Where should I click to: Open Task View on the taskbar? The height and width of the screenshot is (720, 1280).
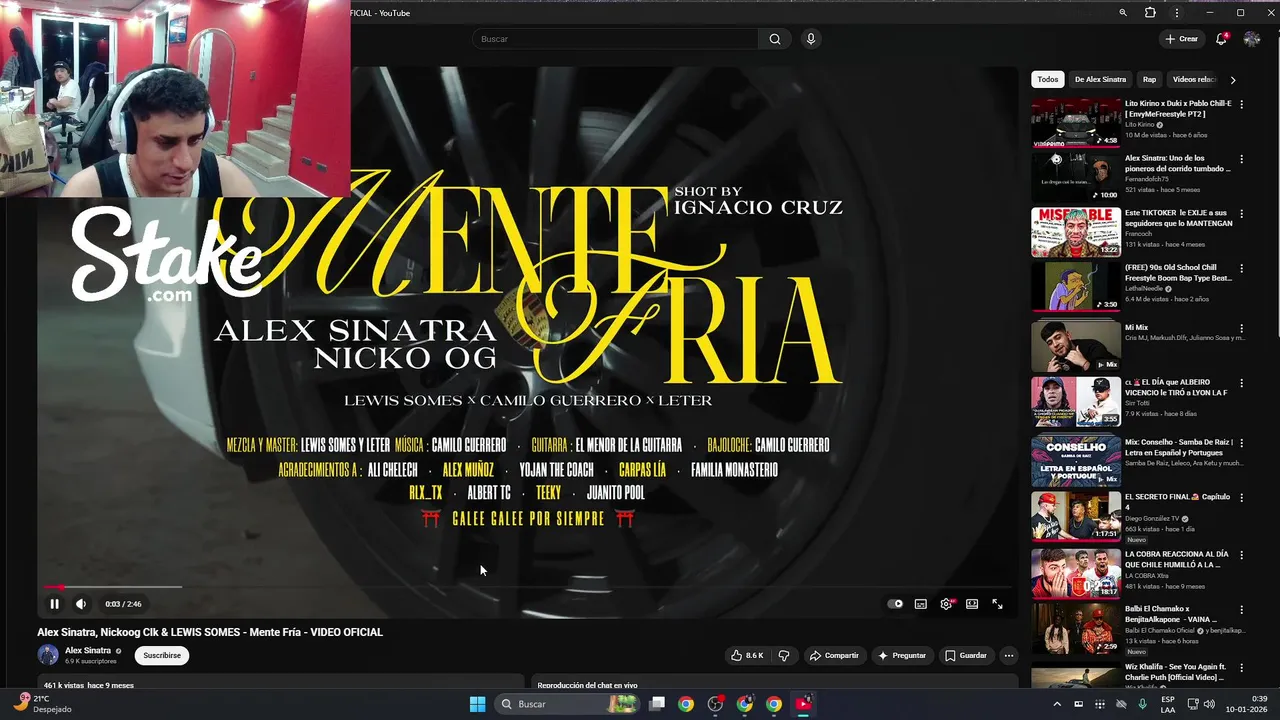tap(656, 704)
